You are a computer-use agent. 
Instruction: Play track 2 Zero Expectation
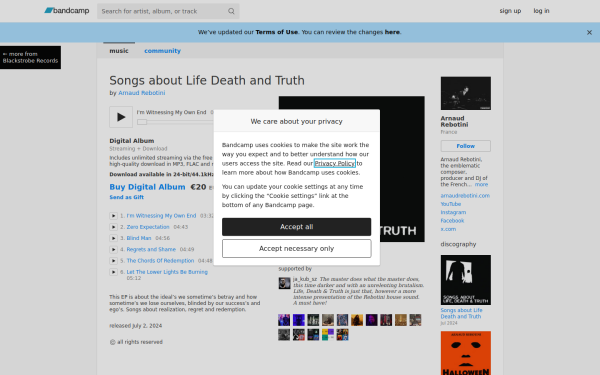[x=113, y=227]
